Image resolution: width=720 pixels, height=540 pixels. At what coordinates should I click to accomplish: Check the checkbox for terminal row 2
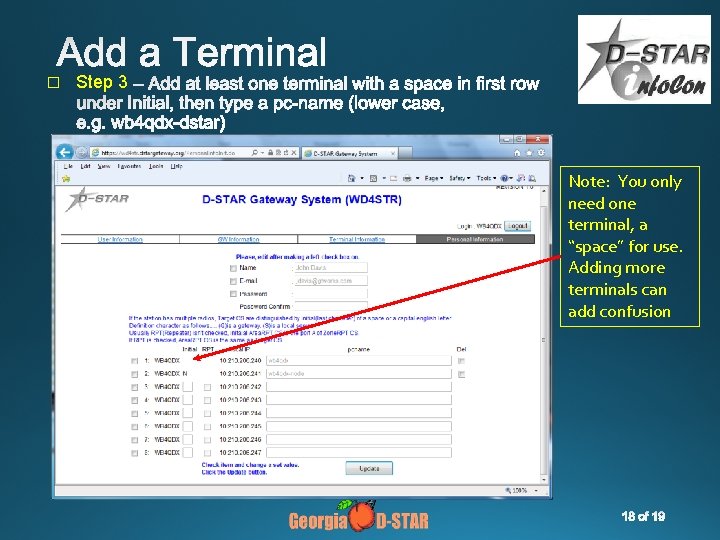[135, 374]
